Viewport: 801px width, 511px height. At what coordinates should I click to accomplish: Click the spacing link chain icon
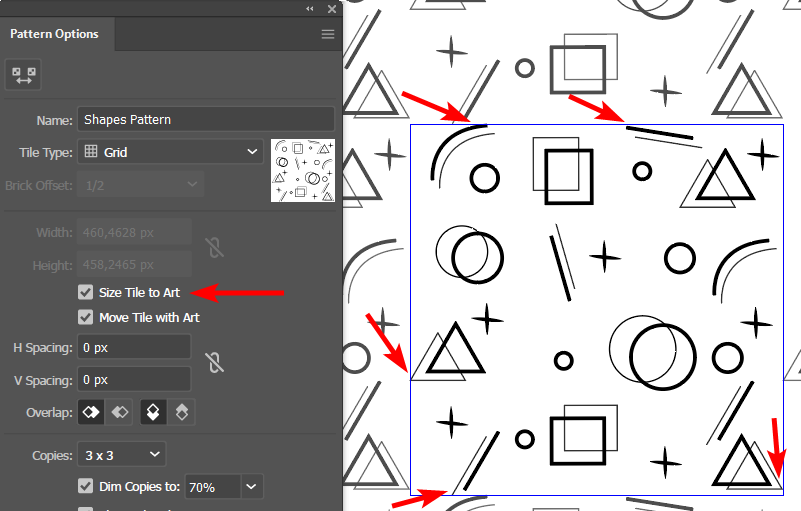(x=213, y=363)
